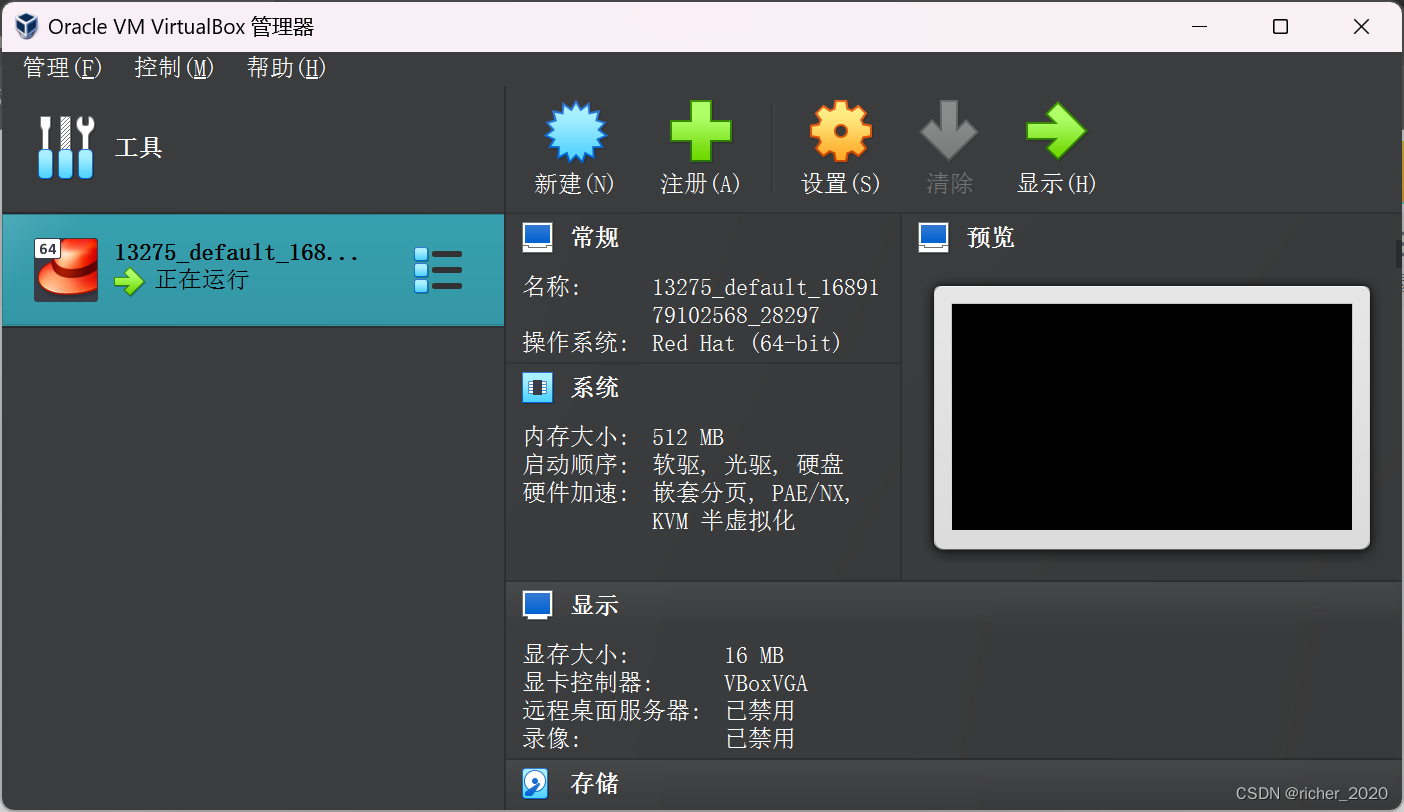Click 远程桌面服务器 已禁用 value
Viewport: 1404px width, 812px height.
tap(760, 711)
